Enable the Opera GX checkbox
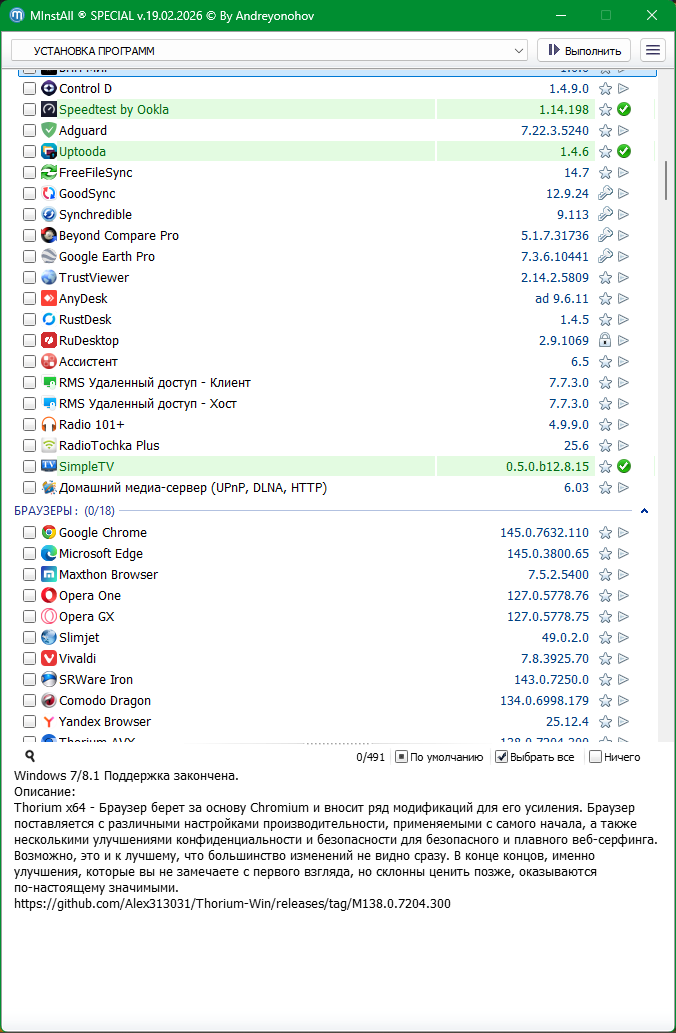The width and height of the screenshot is (676, 1033). click(29, 617)
